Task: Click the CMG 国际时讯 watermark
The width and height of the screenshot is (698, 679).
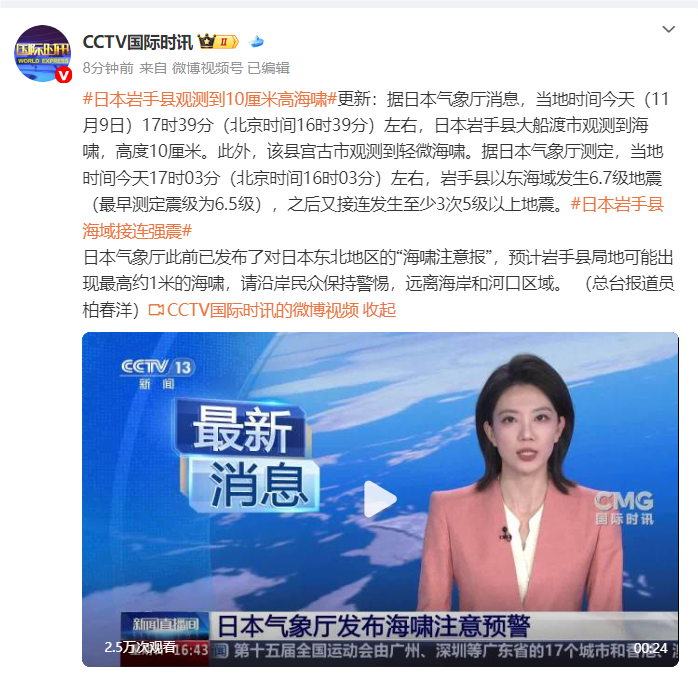Action: click(624, 508)
